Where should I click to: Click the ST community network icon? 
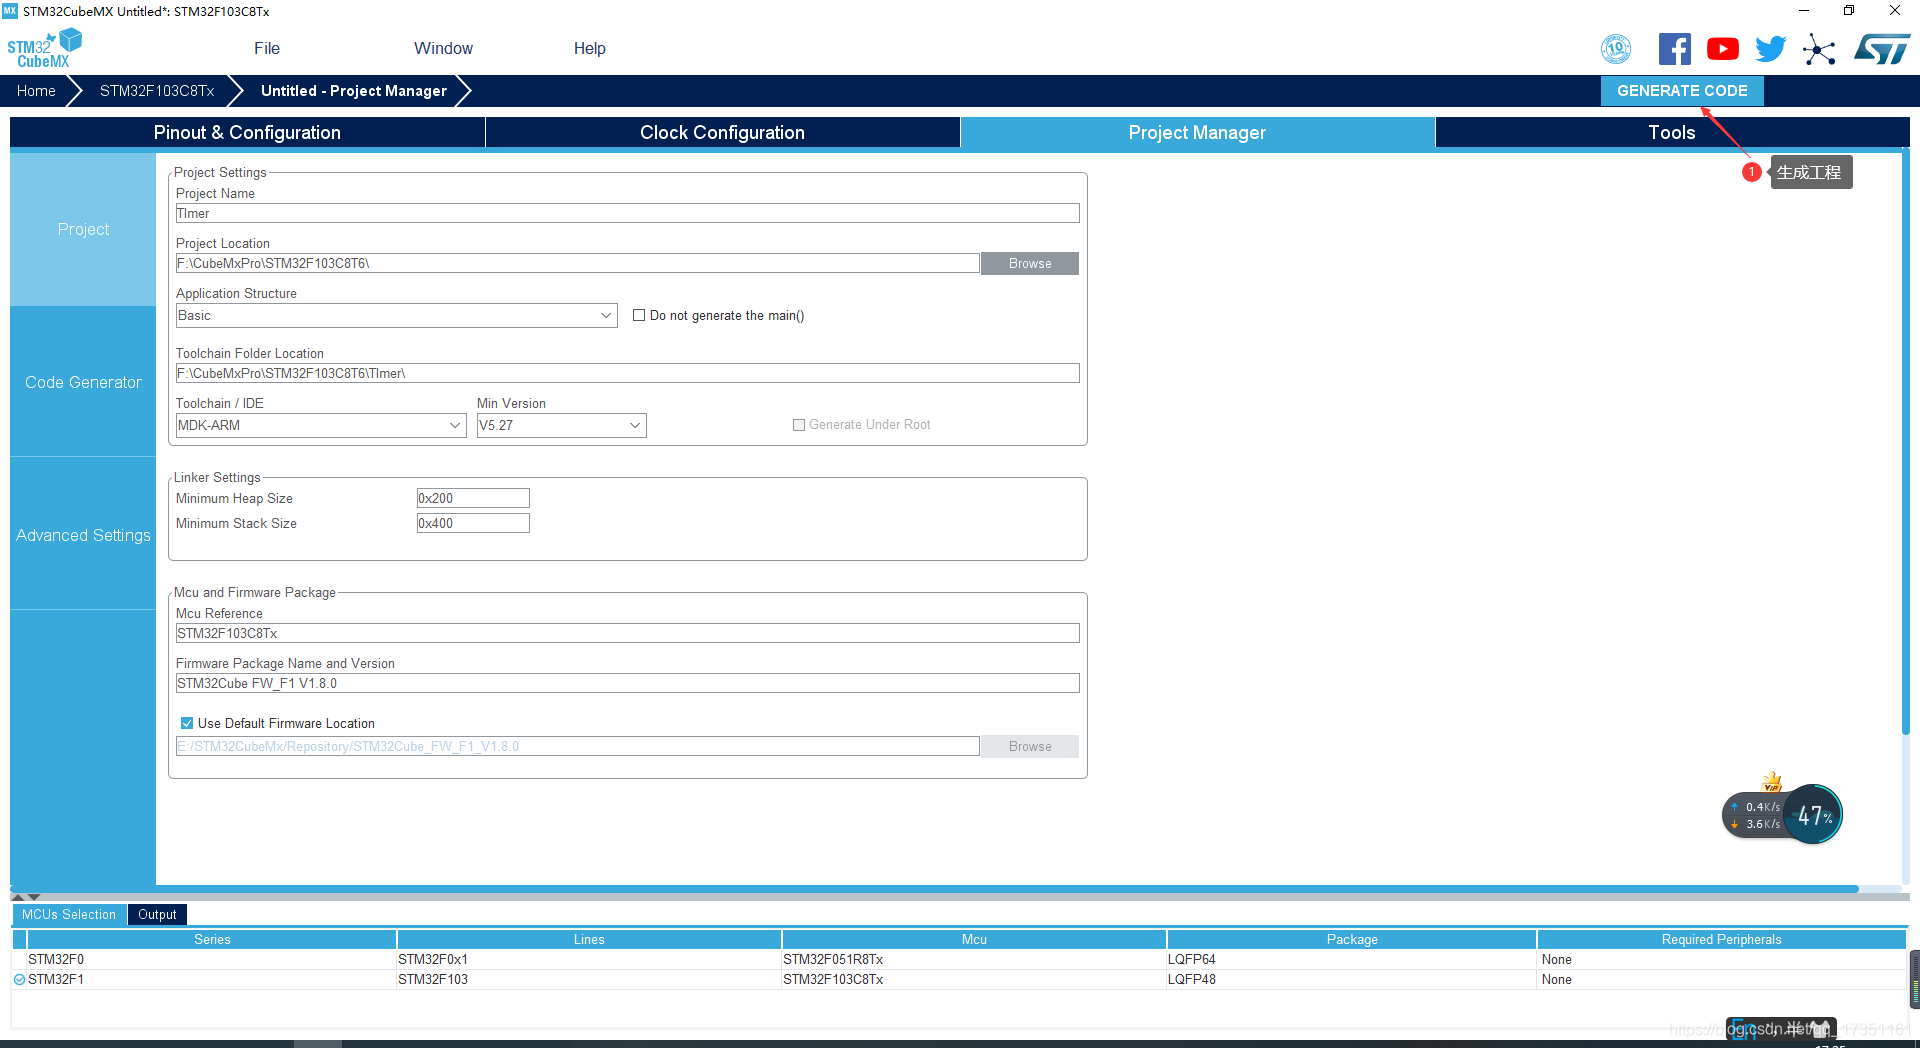(x=1819, y=49)
